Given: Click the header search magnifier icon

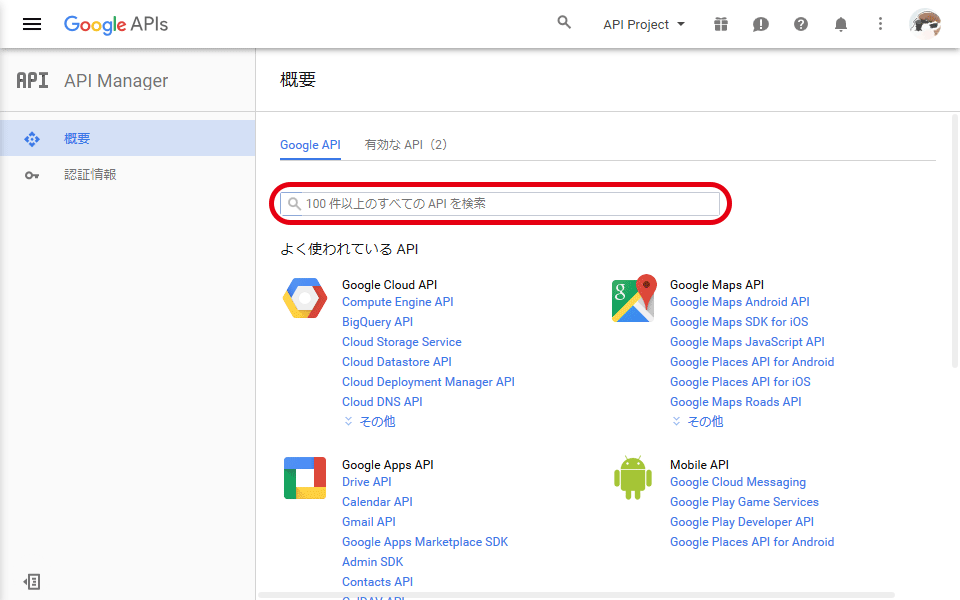Looking at the screenshot, I should [x=564, y=23].
